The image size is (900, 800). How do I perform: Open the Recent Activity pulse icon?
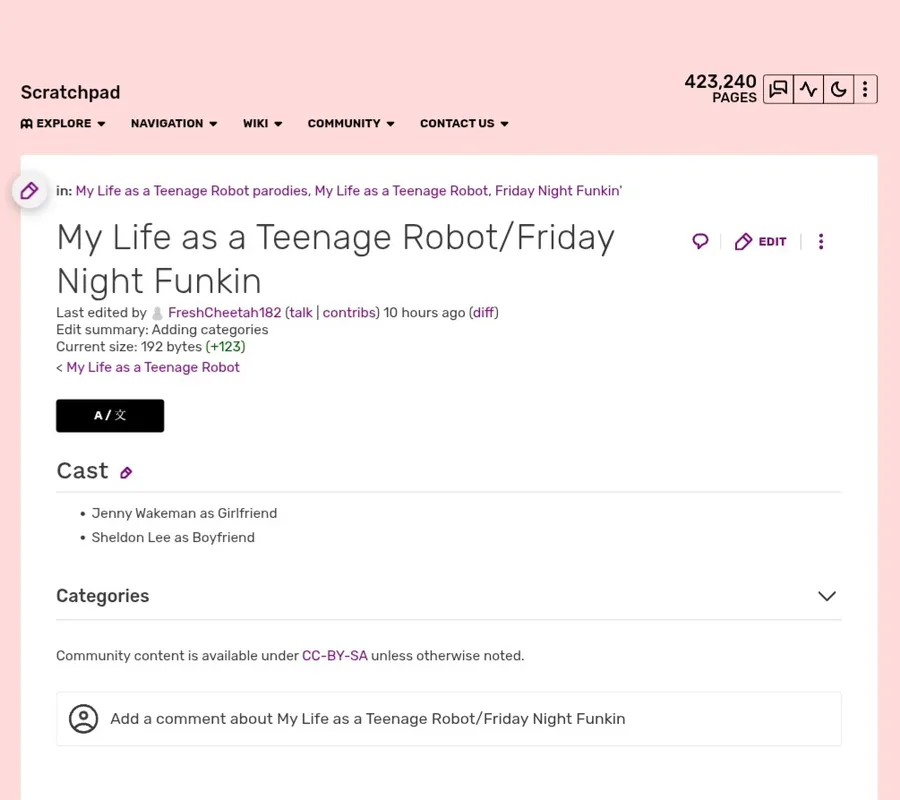[x=808, y=89]
